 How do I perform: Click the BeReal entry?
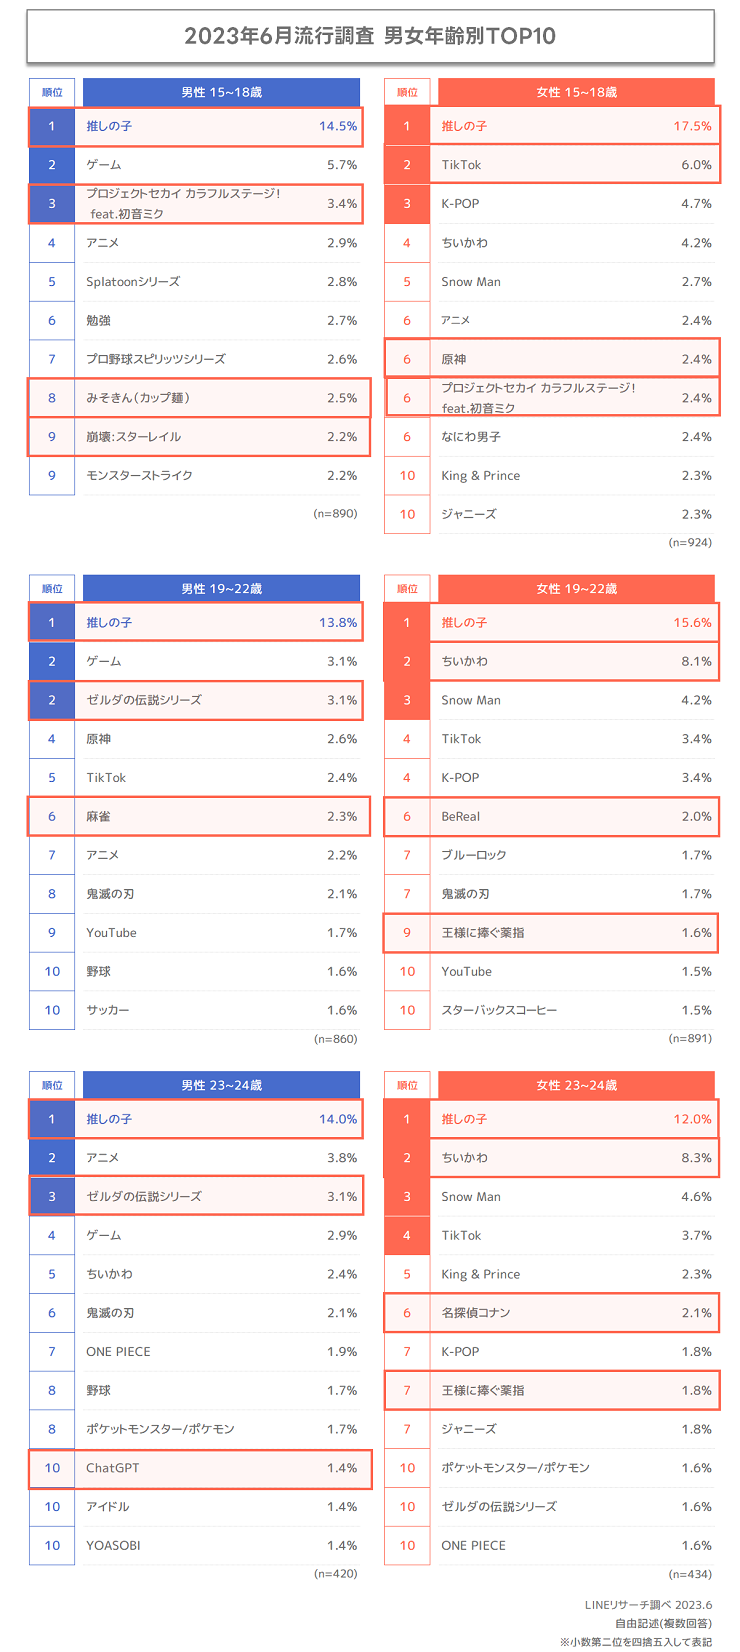coord(551,816)
